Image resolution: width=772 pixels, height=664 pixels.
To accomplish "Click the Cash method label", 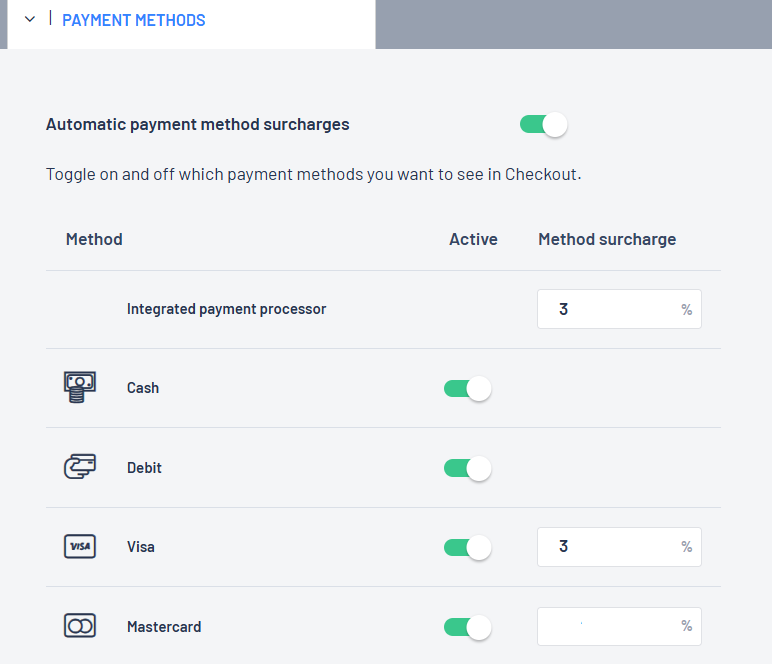I will pyautogui.click(x=143, y=388).
